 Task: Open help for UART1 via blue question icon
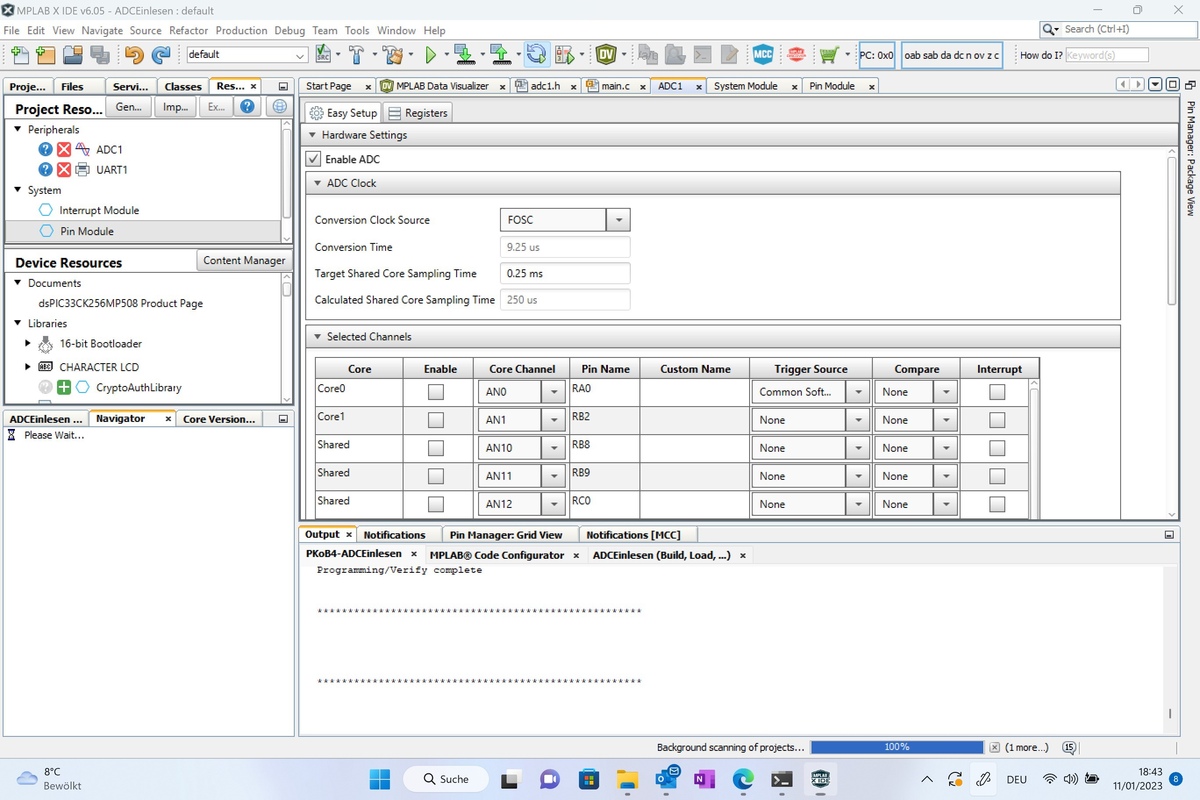(45, 169)
